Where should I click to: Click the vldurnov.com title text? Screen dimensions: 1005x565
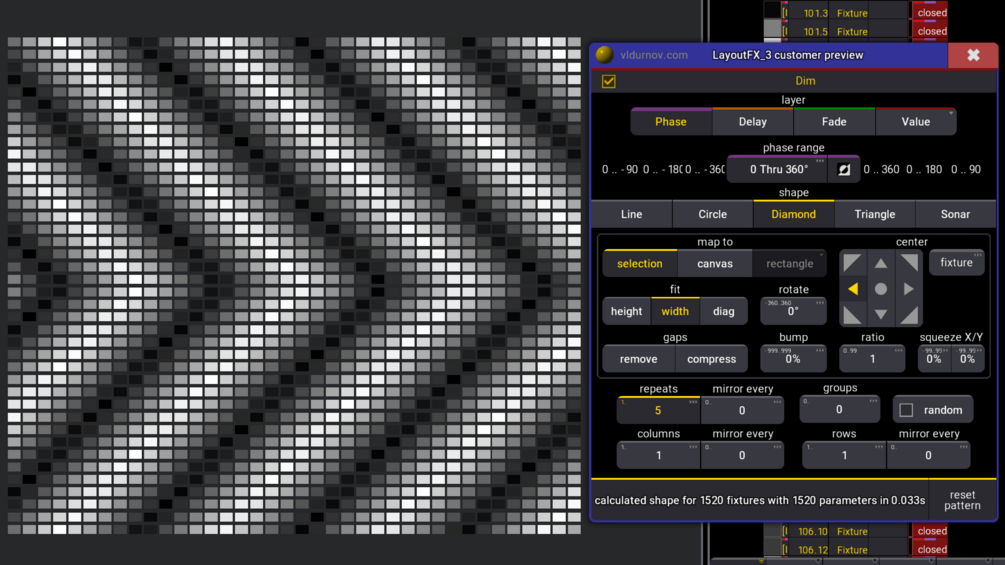coord(654,55)
